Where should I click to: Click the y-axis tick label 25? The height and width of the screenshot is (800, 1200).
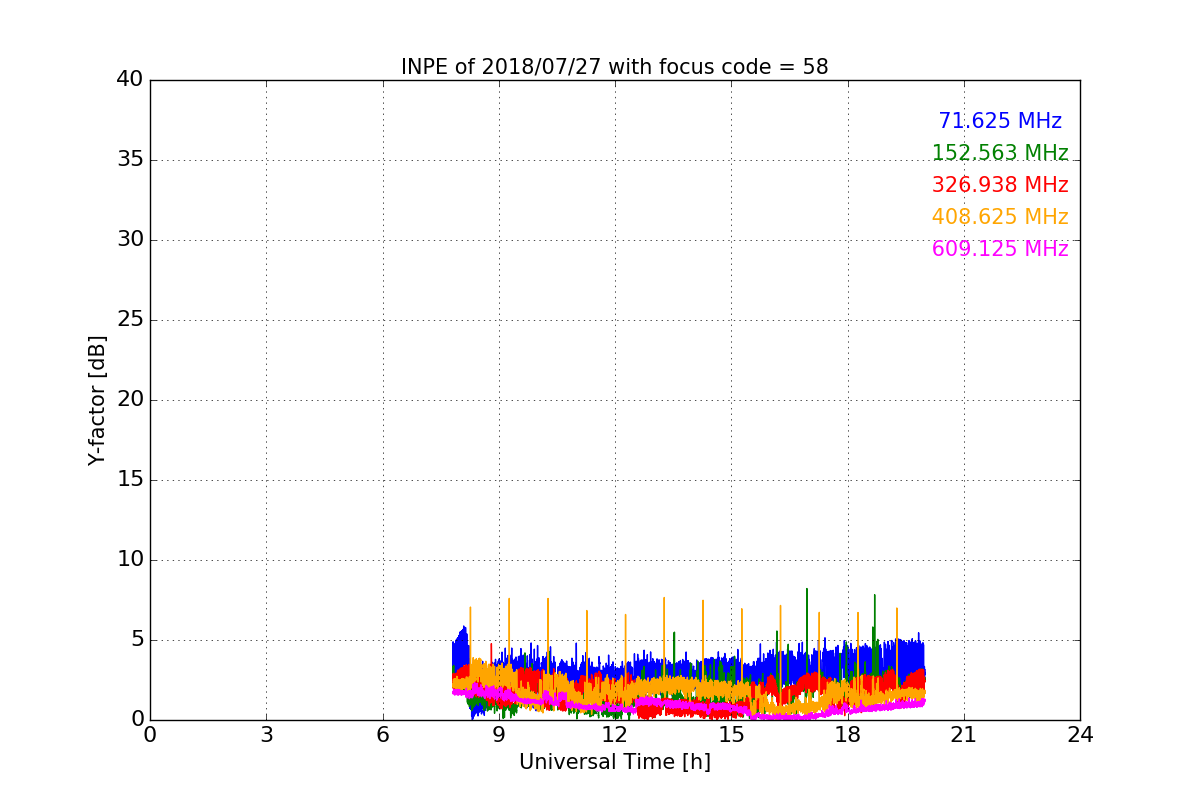coord(130,320)
